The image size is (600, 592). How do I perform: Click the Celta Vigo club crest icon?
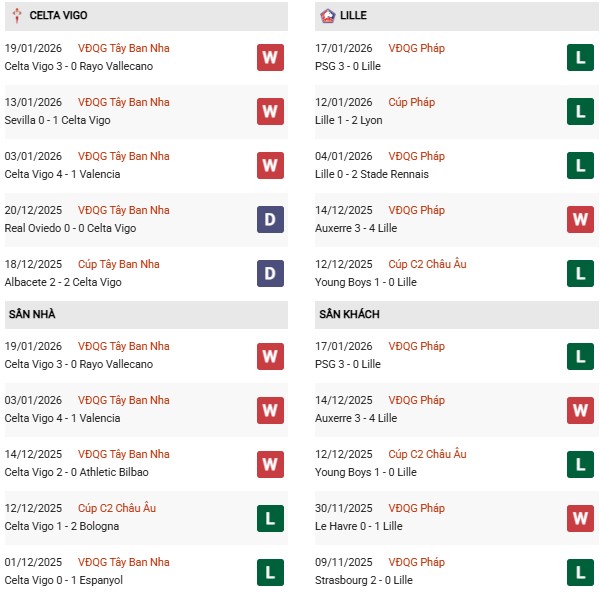click(16, 16)
